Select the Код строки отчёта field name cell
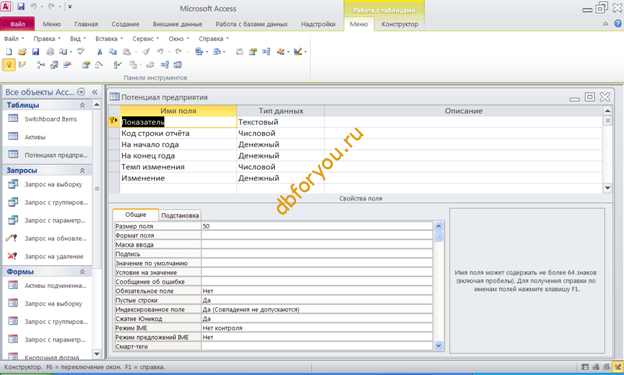This screenshot has height=375, width=624. click(178, 133)
